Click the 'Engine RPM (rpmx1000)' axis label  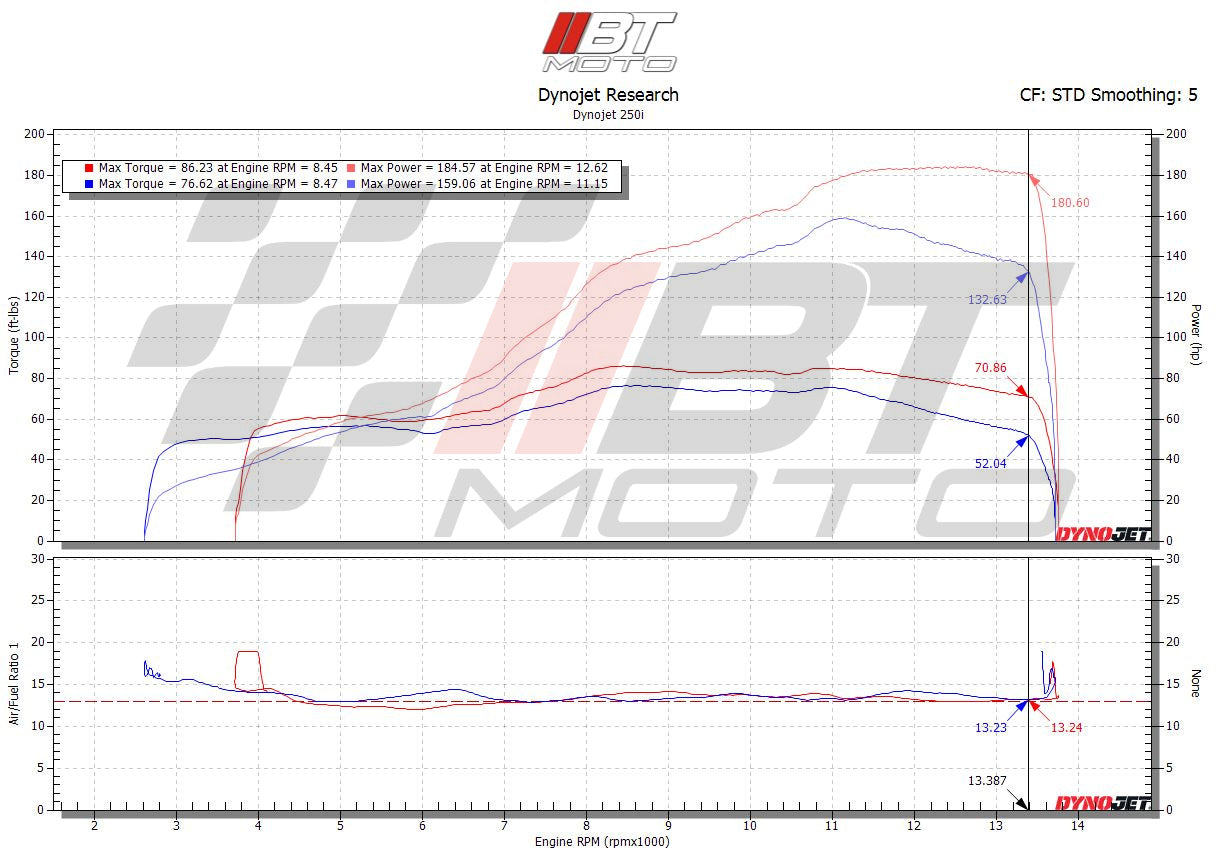pos(602,842)
